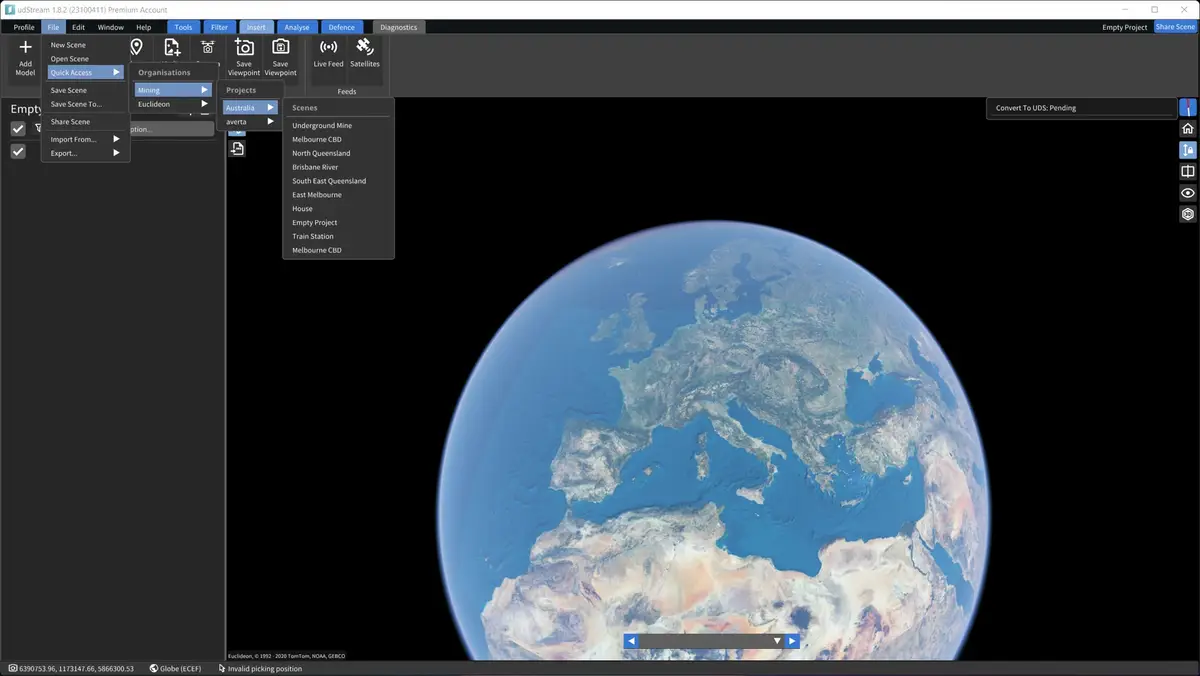Switch to the Insert tab
Image resolution: width=1200 pixels, height=676 pixels.
[256, 27]
